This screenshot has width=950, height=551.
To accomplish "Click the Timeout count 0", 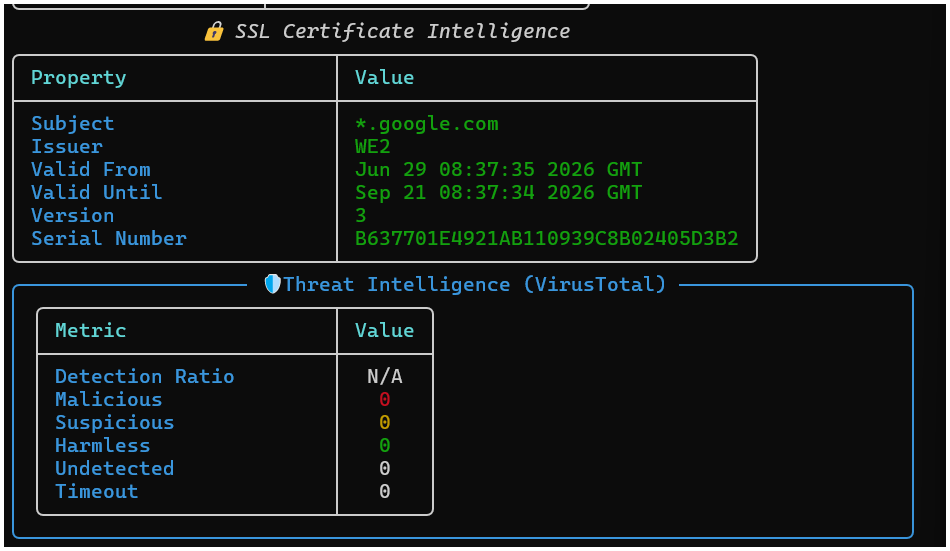I will click(384, 492).
